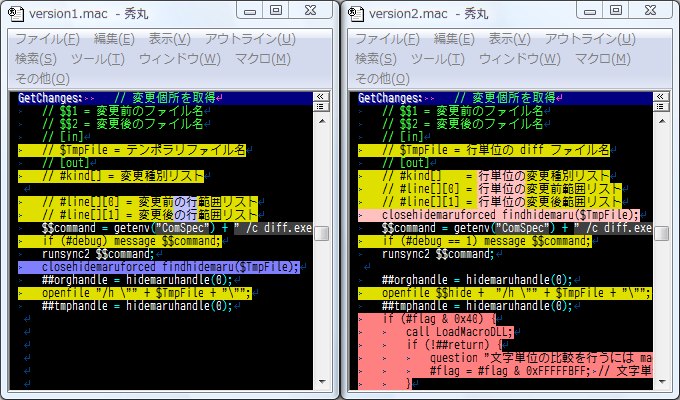The image size is (680, 400).
Task: Click 'if (#debug) message $$command;' in version1.mac
Action: [120, 241]
